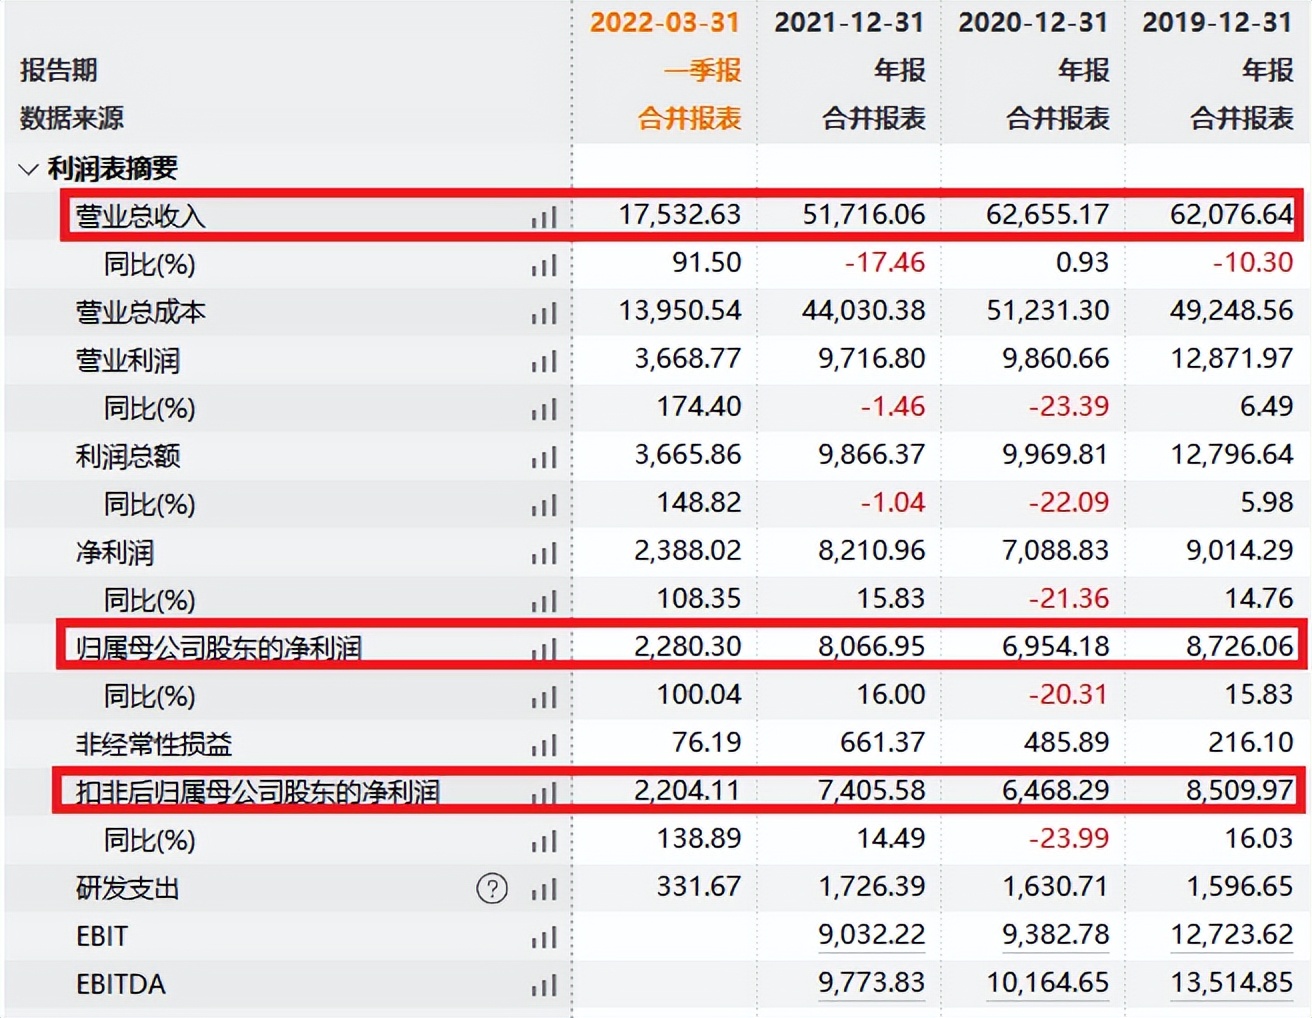
Task: Select the 营业总收入 row label
Action: tap(141, 216)
